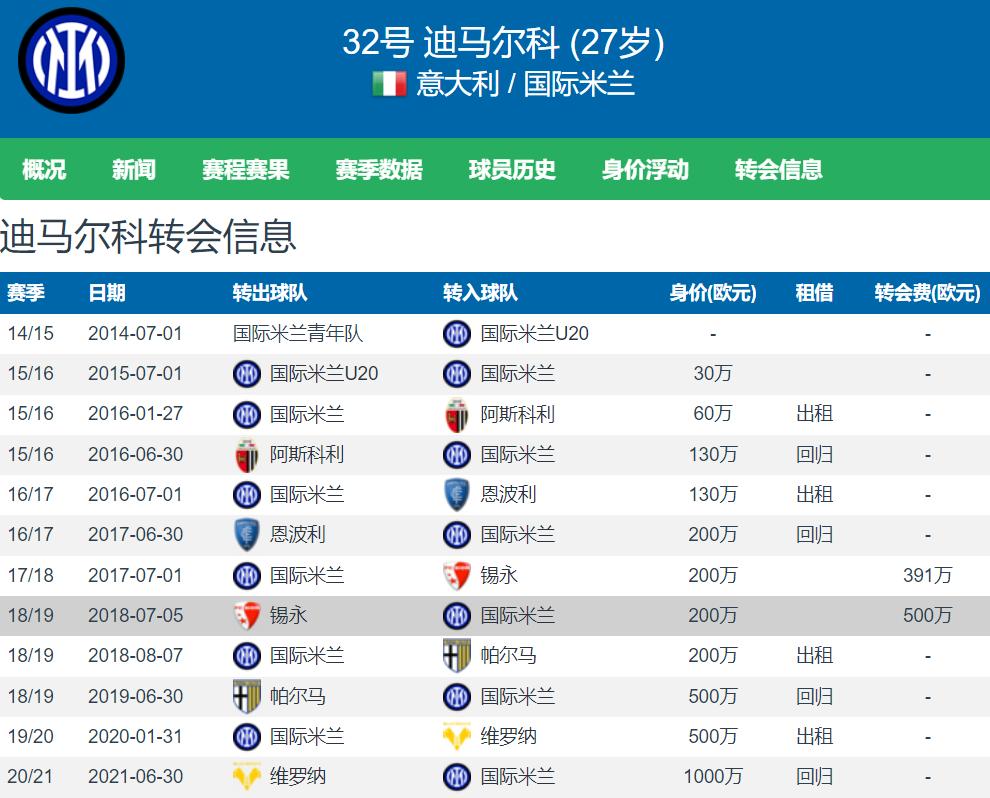Click the Italy flag icon
This screenshot has height=798, width=990.
click(x=389, y=84)
